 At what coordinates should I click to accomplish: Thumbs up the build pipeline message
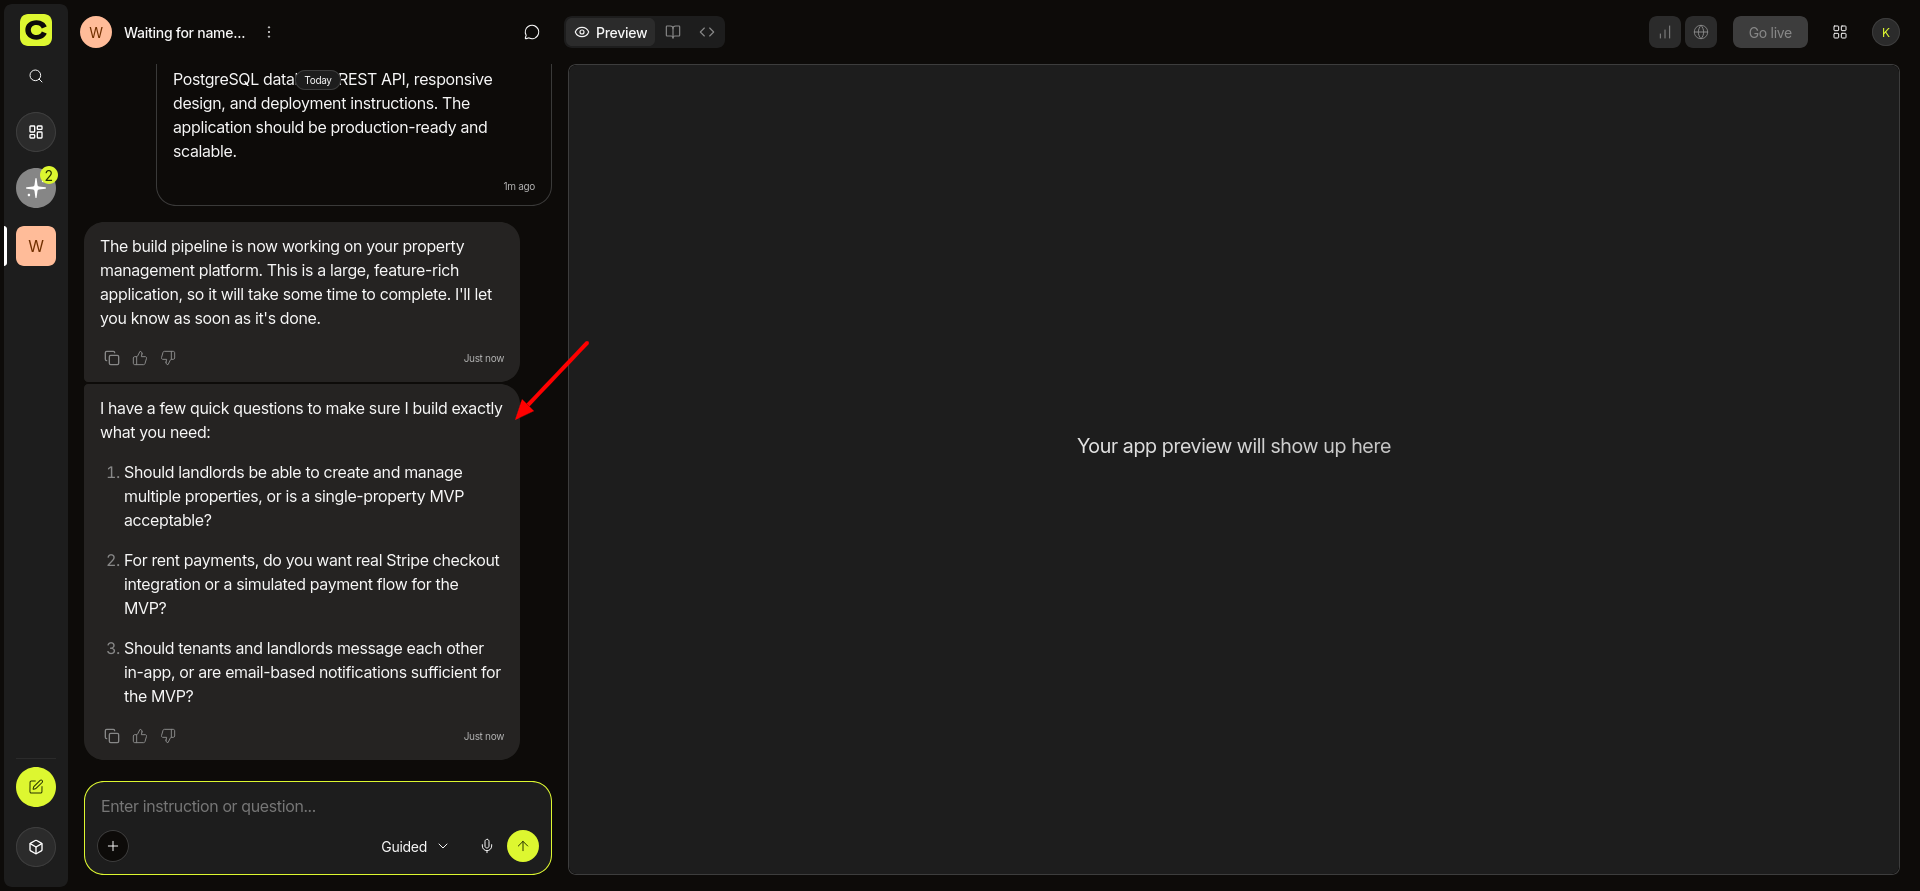140,358
